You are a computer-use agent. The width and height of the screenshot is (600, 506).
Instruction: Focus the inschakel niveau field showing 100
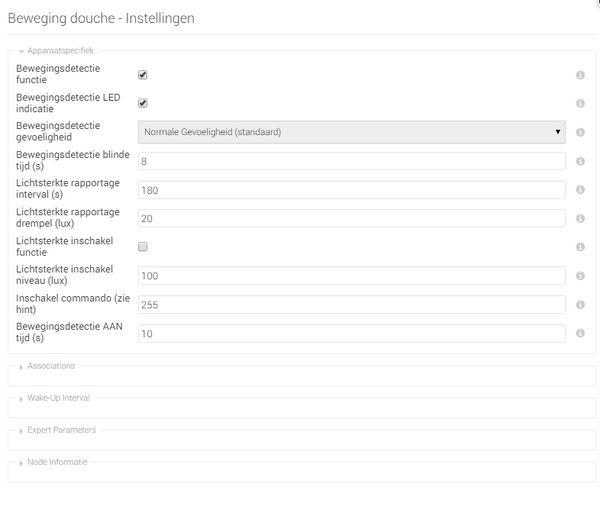(x=352, y=276)
